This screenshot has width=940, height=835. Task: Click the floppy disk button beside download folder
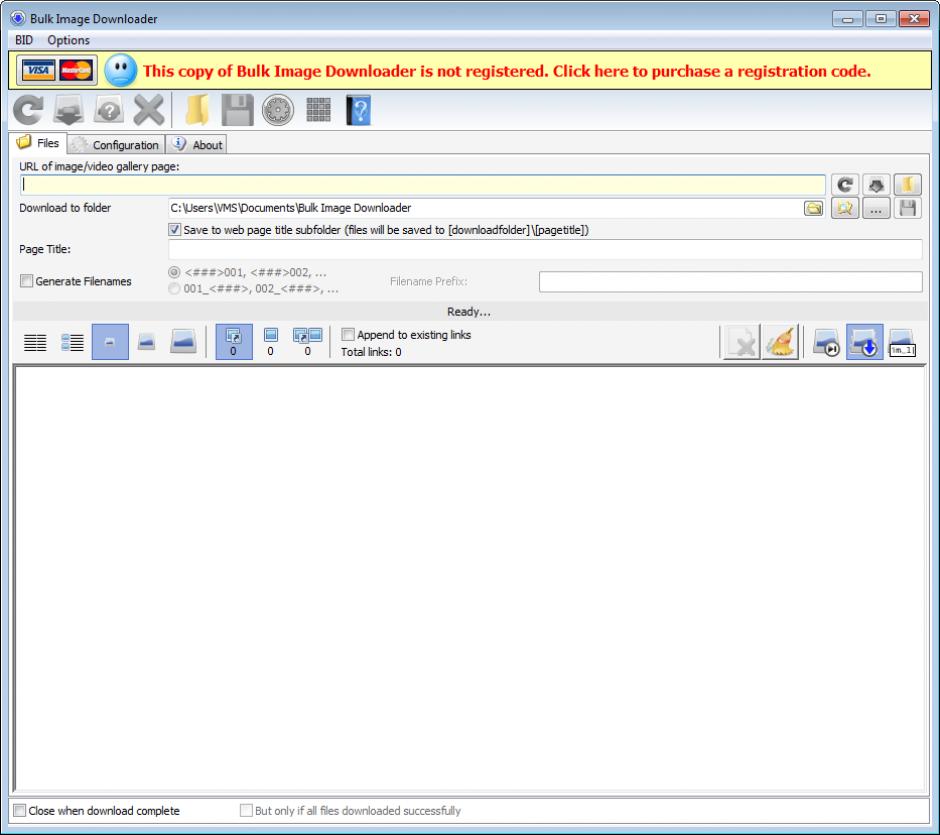907,209
